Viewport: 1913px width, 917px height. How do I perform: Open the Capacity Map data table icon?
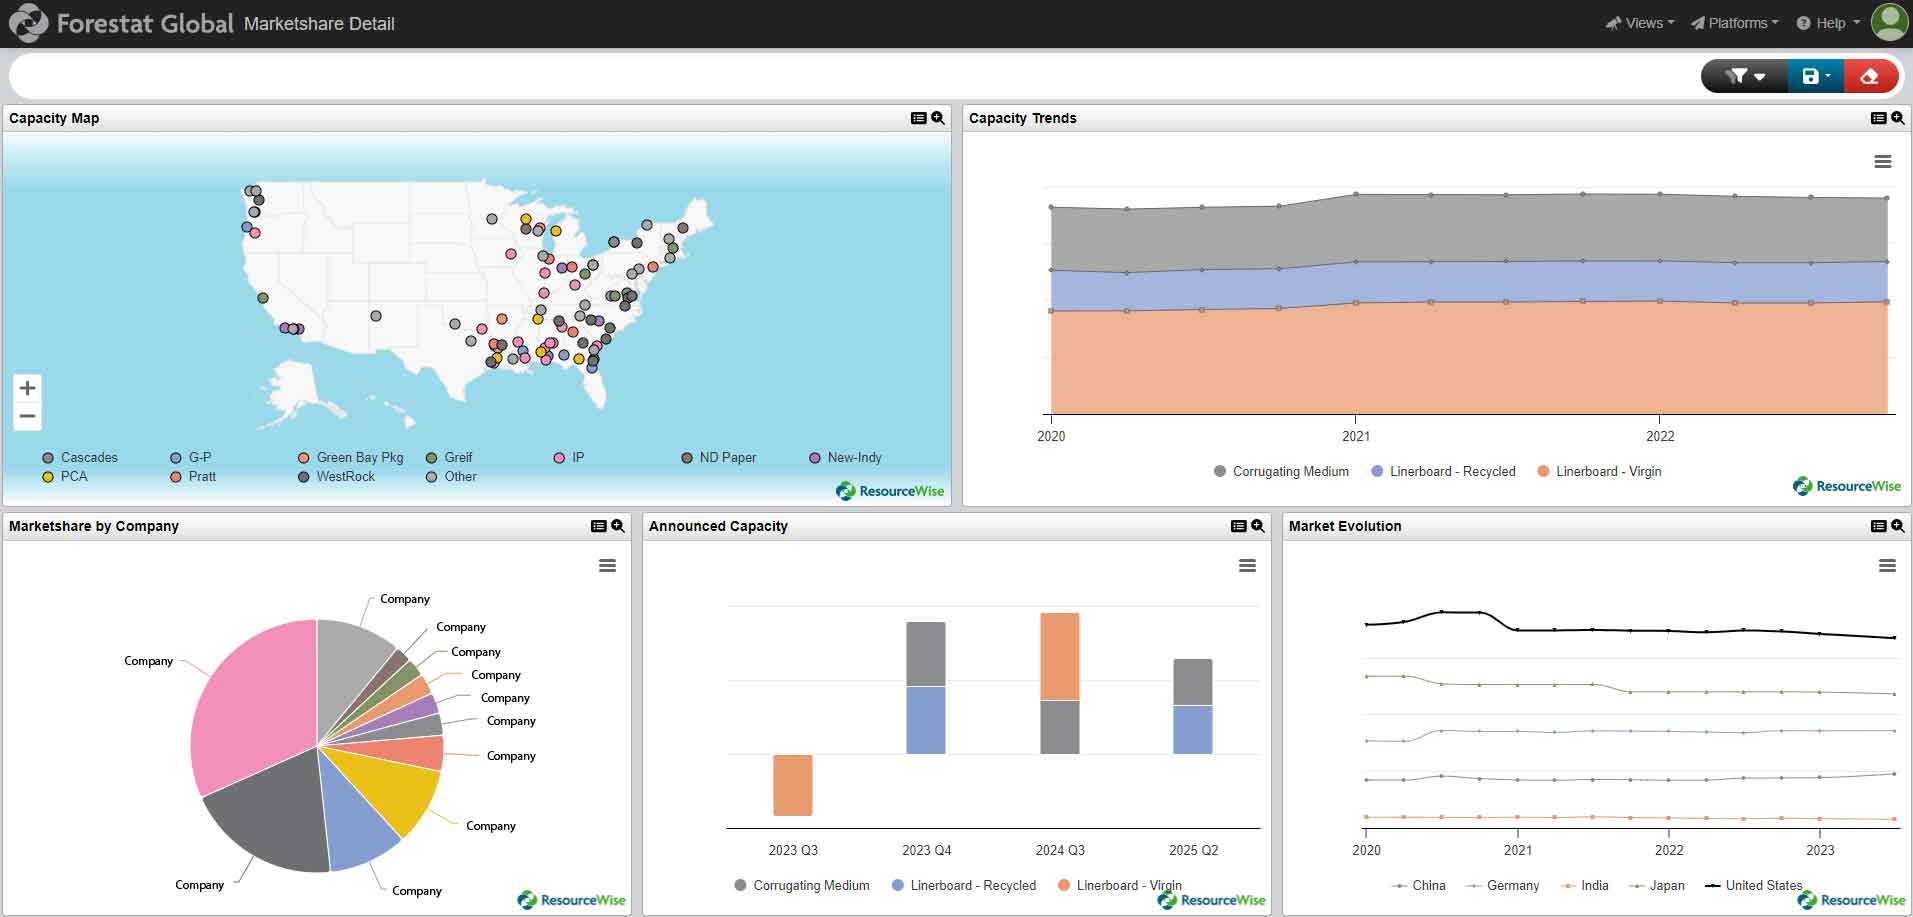coord(918,118)
